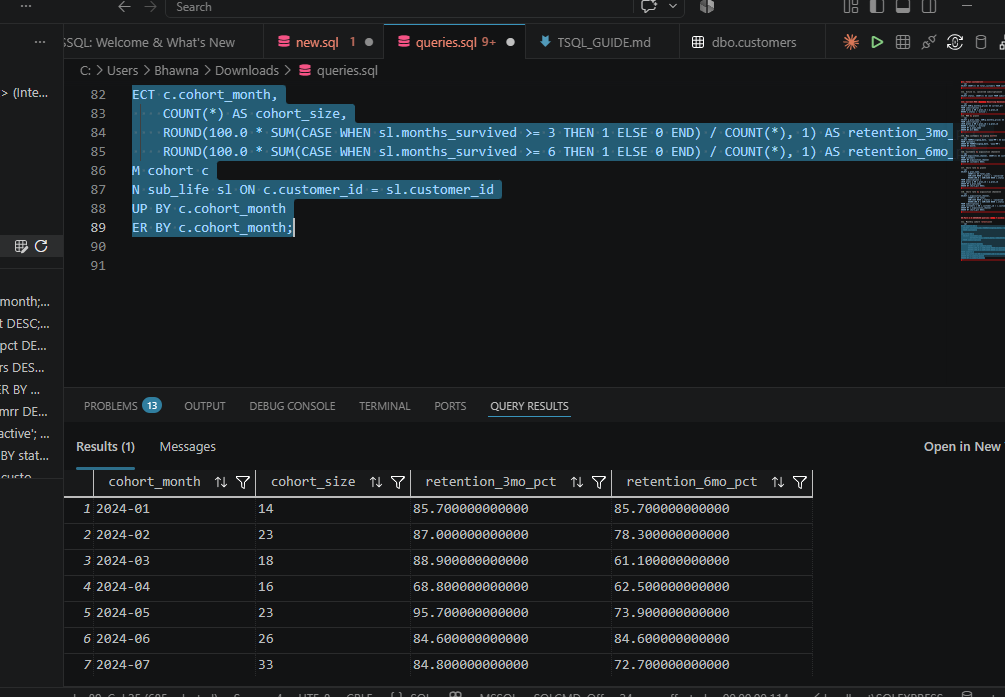Go forward with the right arrow
The height and width of the screenshot is (697, 1005).
point(150,6)
